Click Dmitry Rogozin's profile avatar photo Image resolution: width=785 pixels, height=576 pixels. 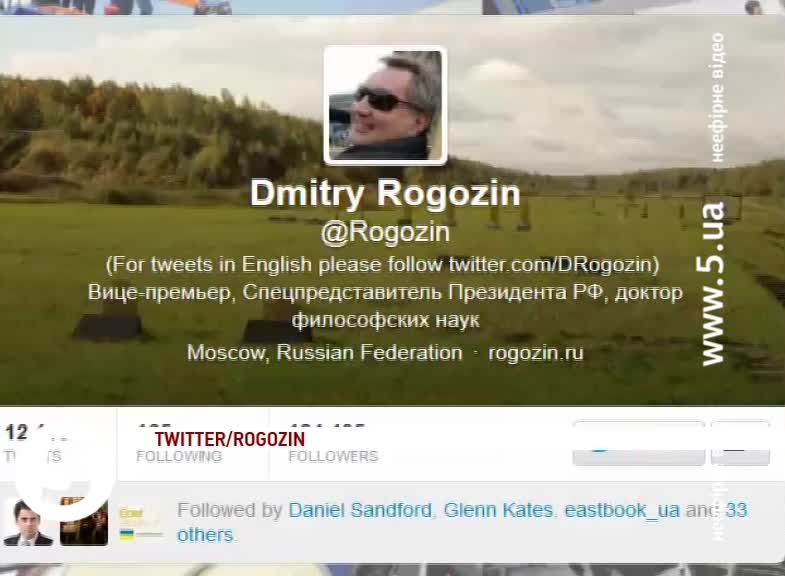385,105
